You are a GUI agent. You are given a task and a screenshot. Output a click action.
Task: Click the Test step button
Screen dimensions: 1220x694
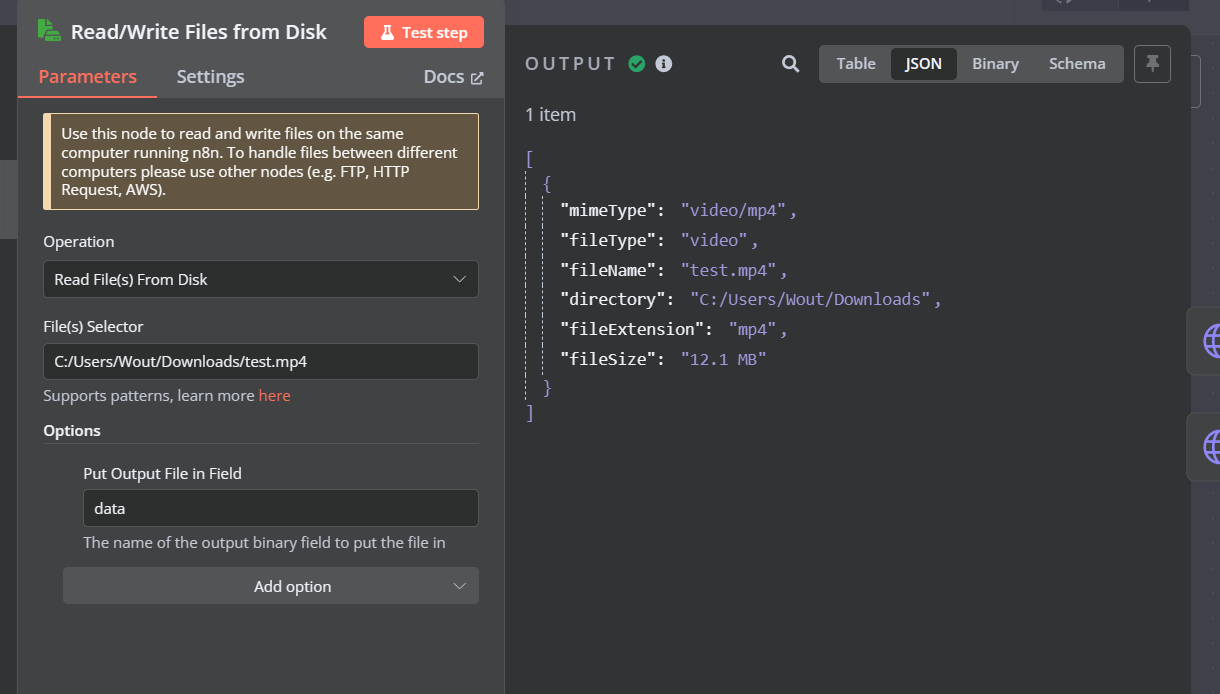pos(424,32)
